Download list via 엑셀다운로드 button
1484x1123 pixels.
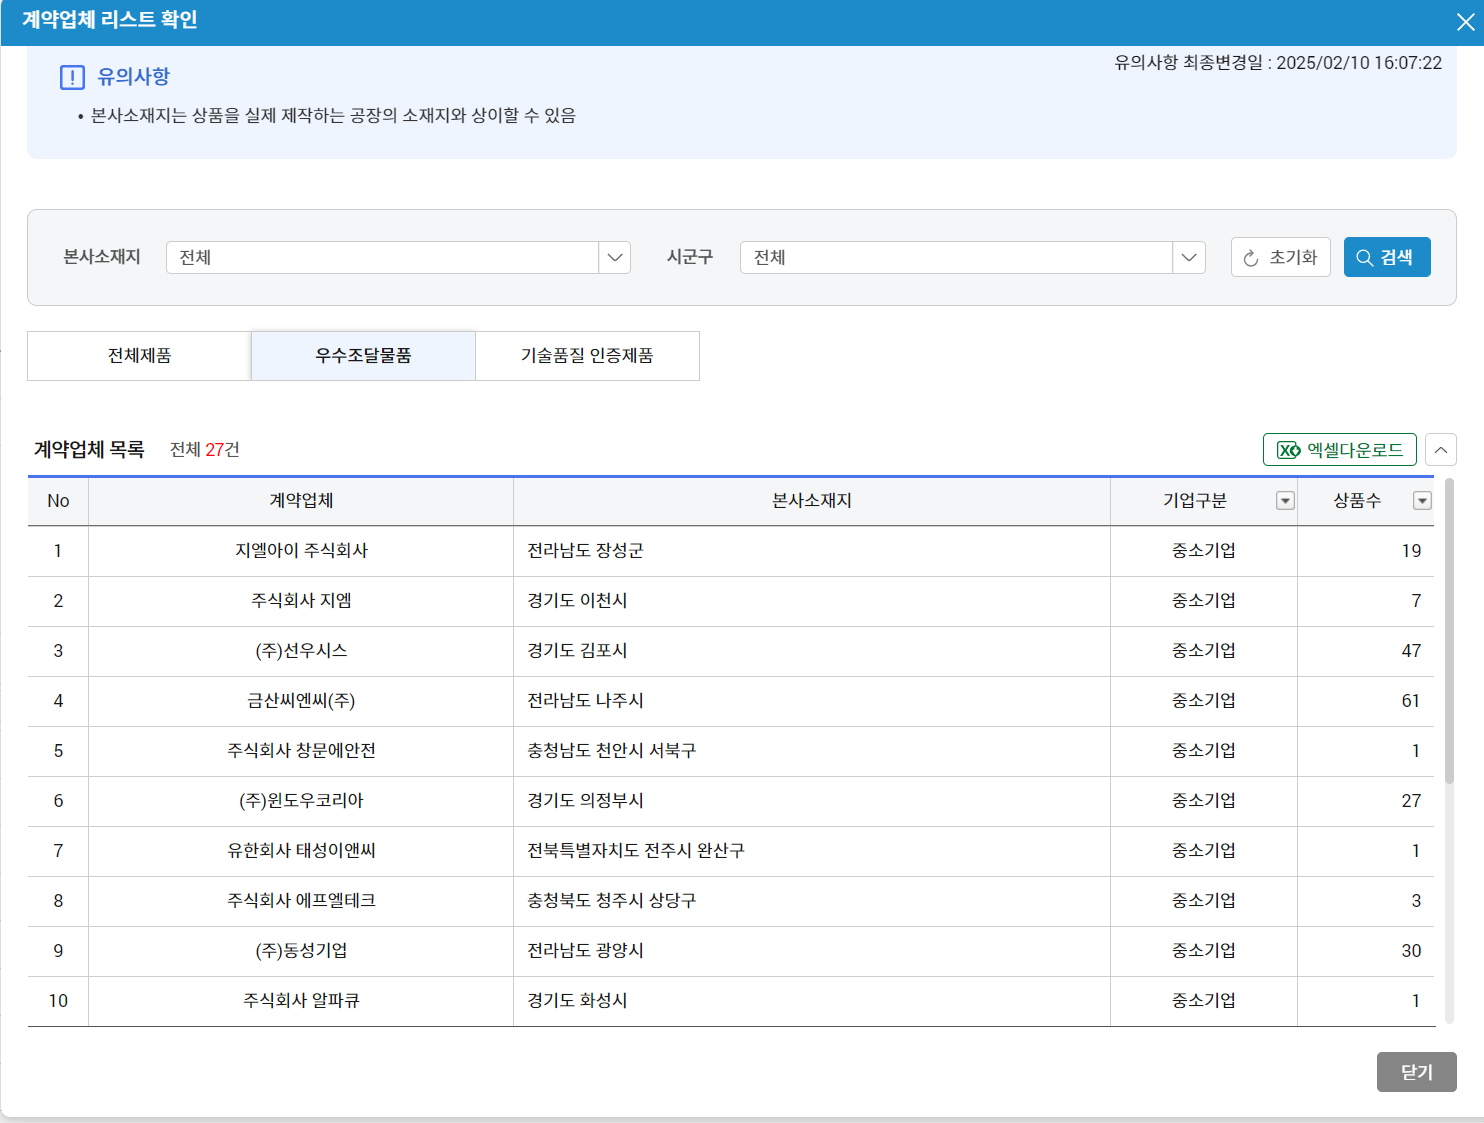click(1340, 450)
